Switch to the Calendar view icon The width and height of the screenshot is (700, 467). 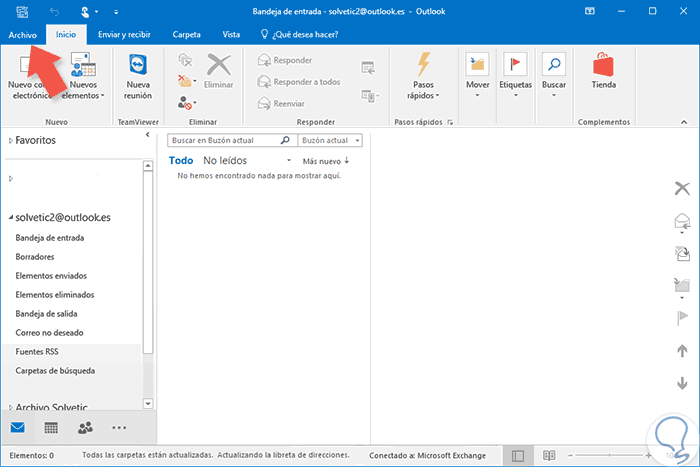pyautogui.click(x=51, y=428)
